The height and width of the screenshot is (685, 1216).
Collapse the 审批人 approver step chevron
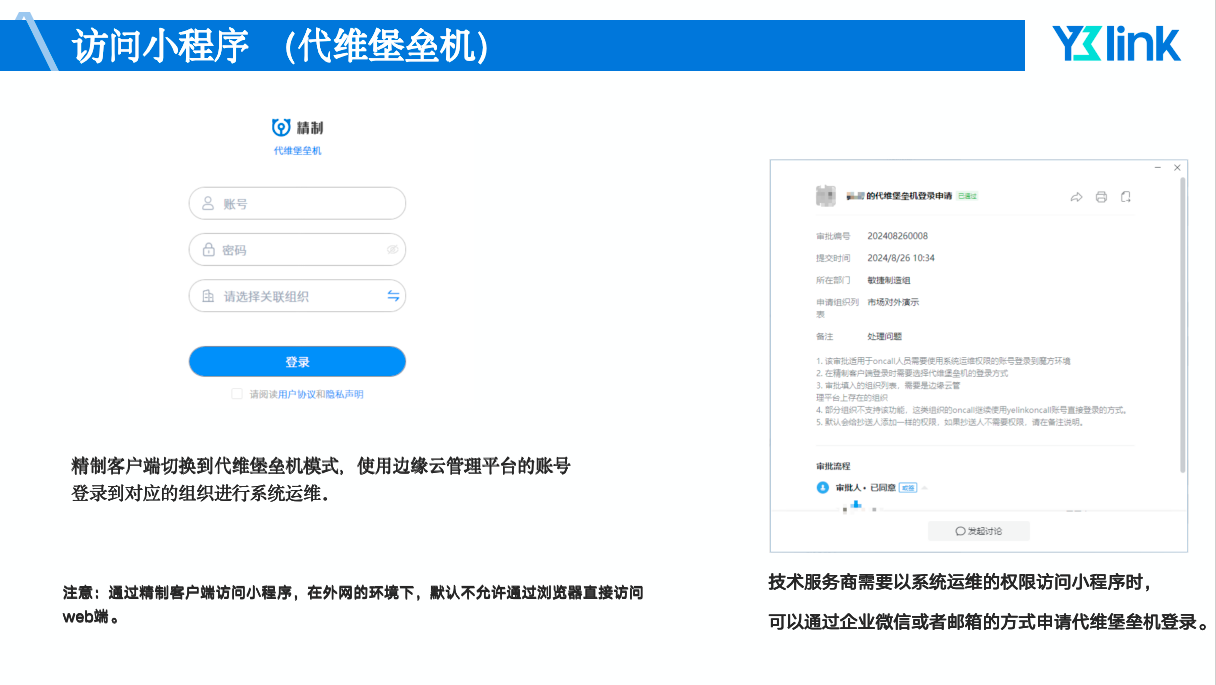click(x=925, y=488)
